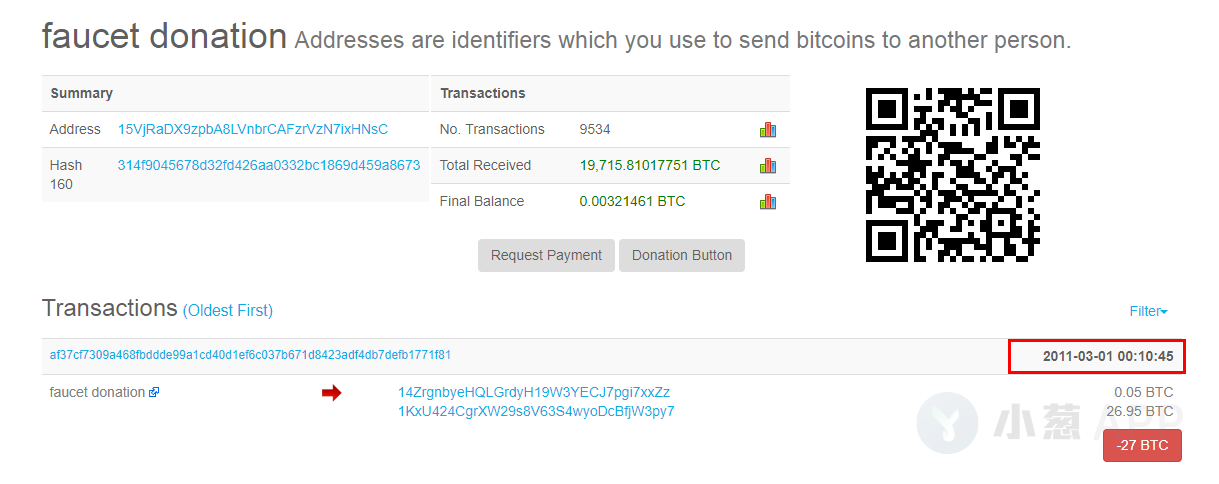Viewport: 1219px width, 484px height.
Task: Open transaction hash af37cf7309a468 link
Action: pyautogui.click(x=250, y=355)
